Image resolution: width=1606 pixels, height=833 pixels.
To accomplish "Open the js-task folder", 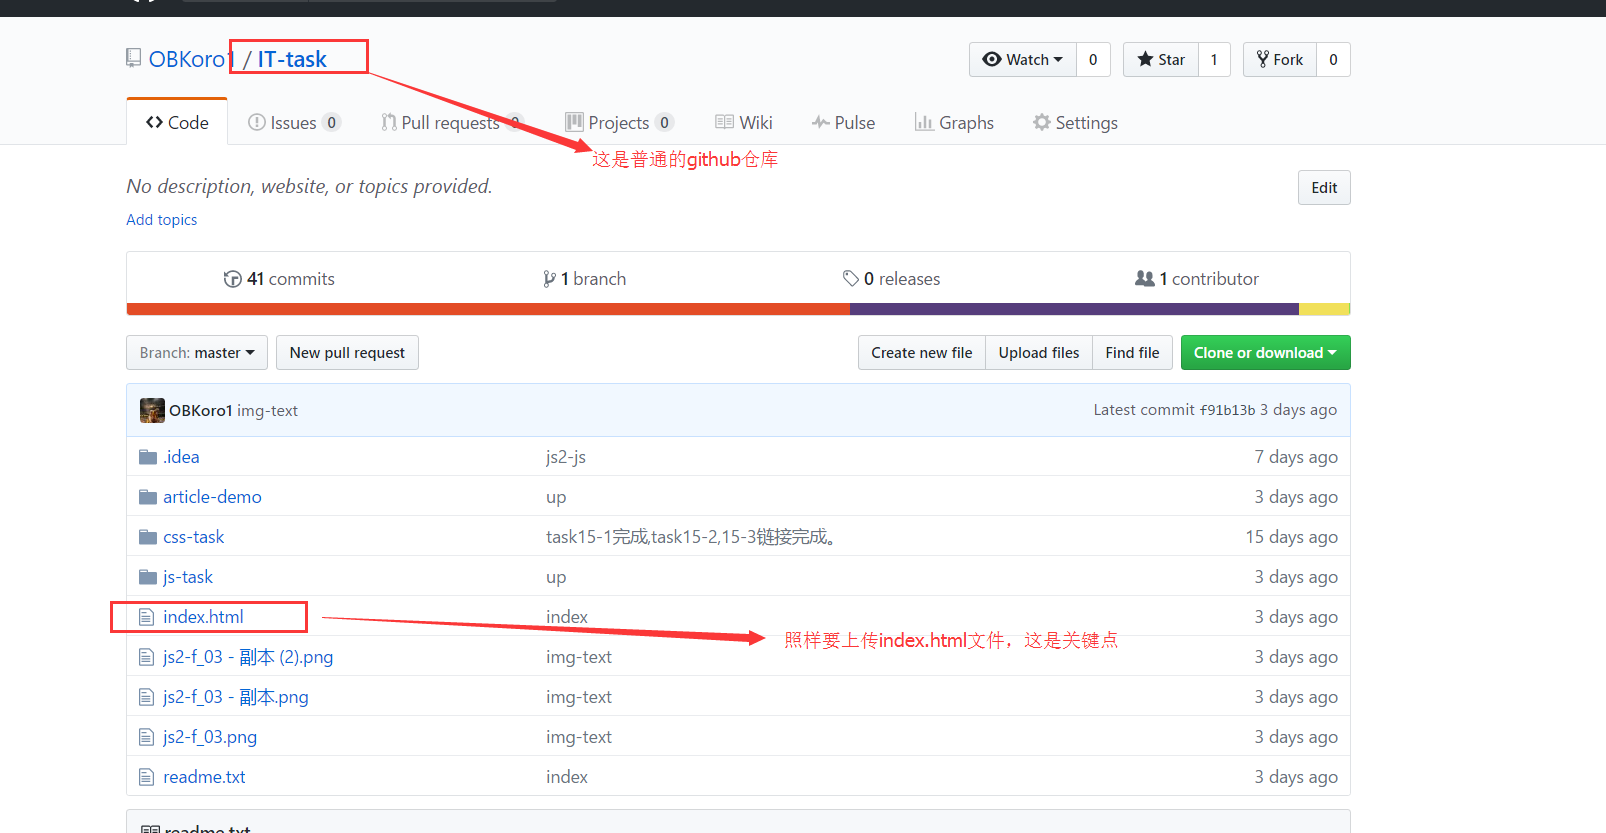I will pos(188,576).
